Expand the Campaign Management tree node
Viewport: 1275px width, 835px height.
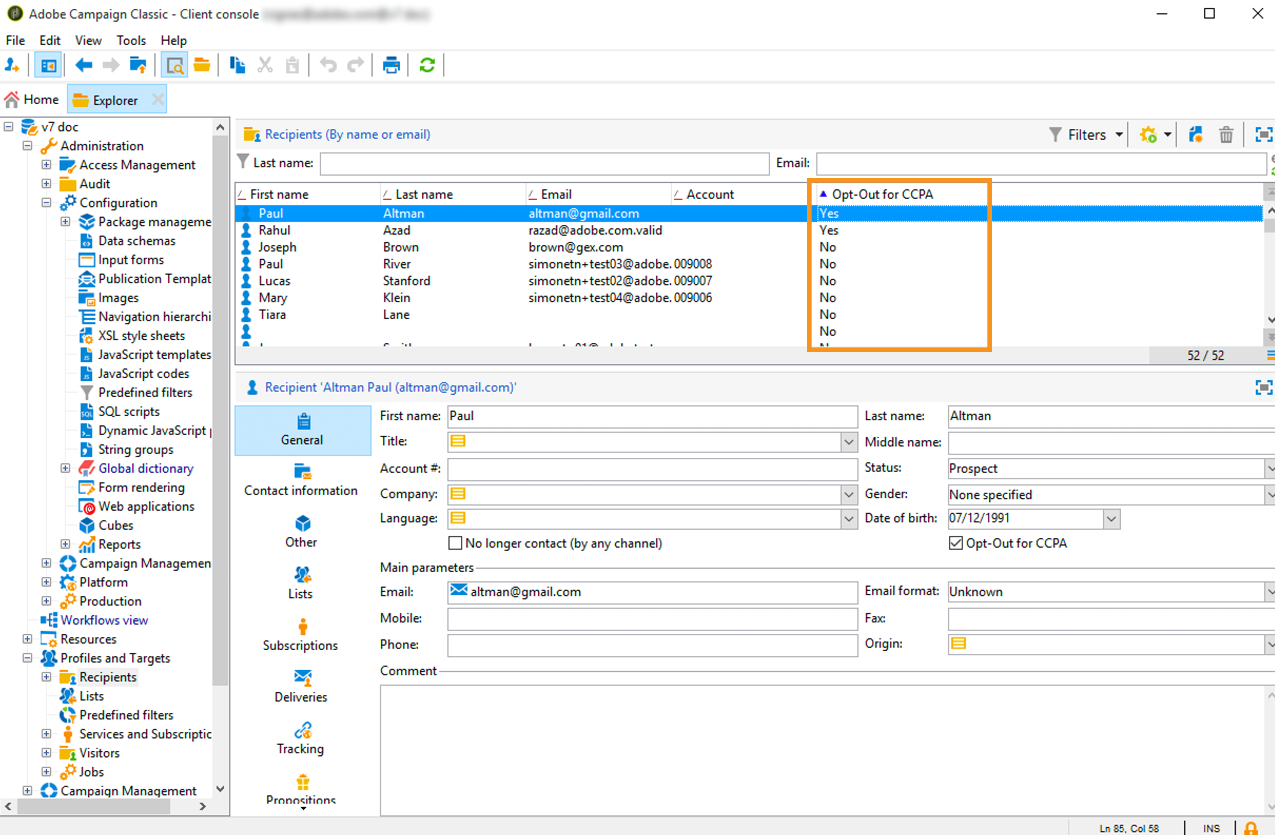click(x=27, y=791)
